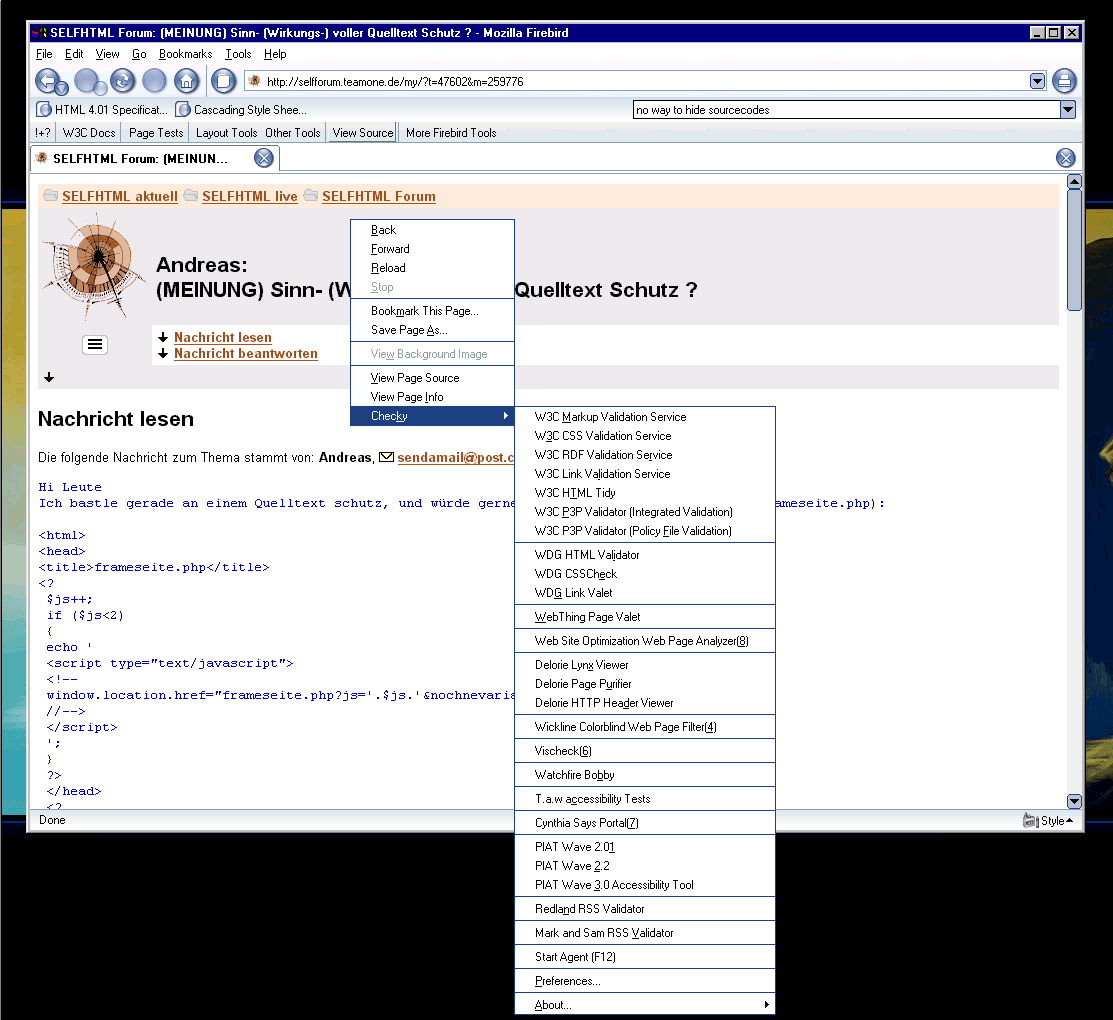
Task: Follow the 'Nachricht beantworten' link
Action: (245, 354)
